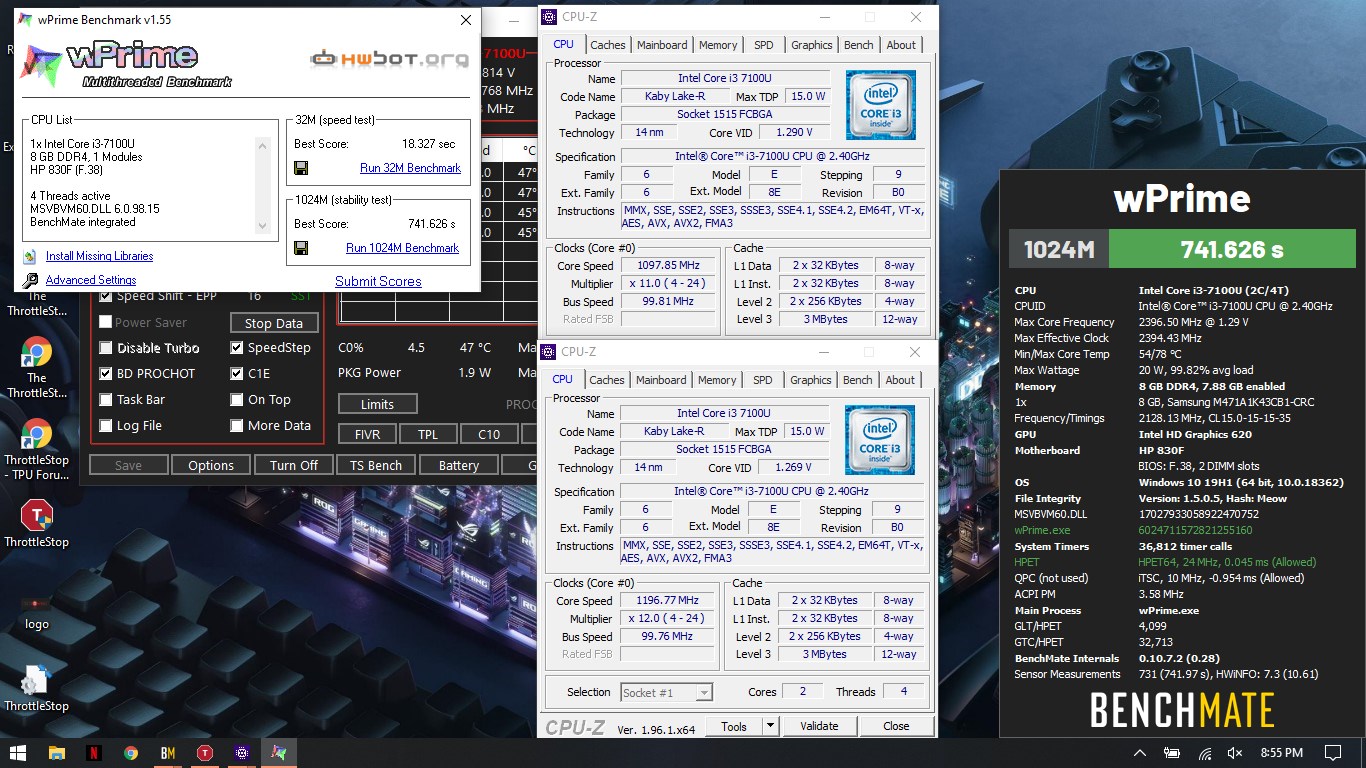This screenshot has height=768, width=1366.
Task: Click the Tools button in CPU-Z
Action: click(734, 727)
